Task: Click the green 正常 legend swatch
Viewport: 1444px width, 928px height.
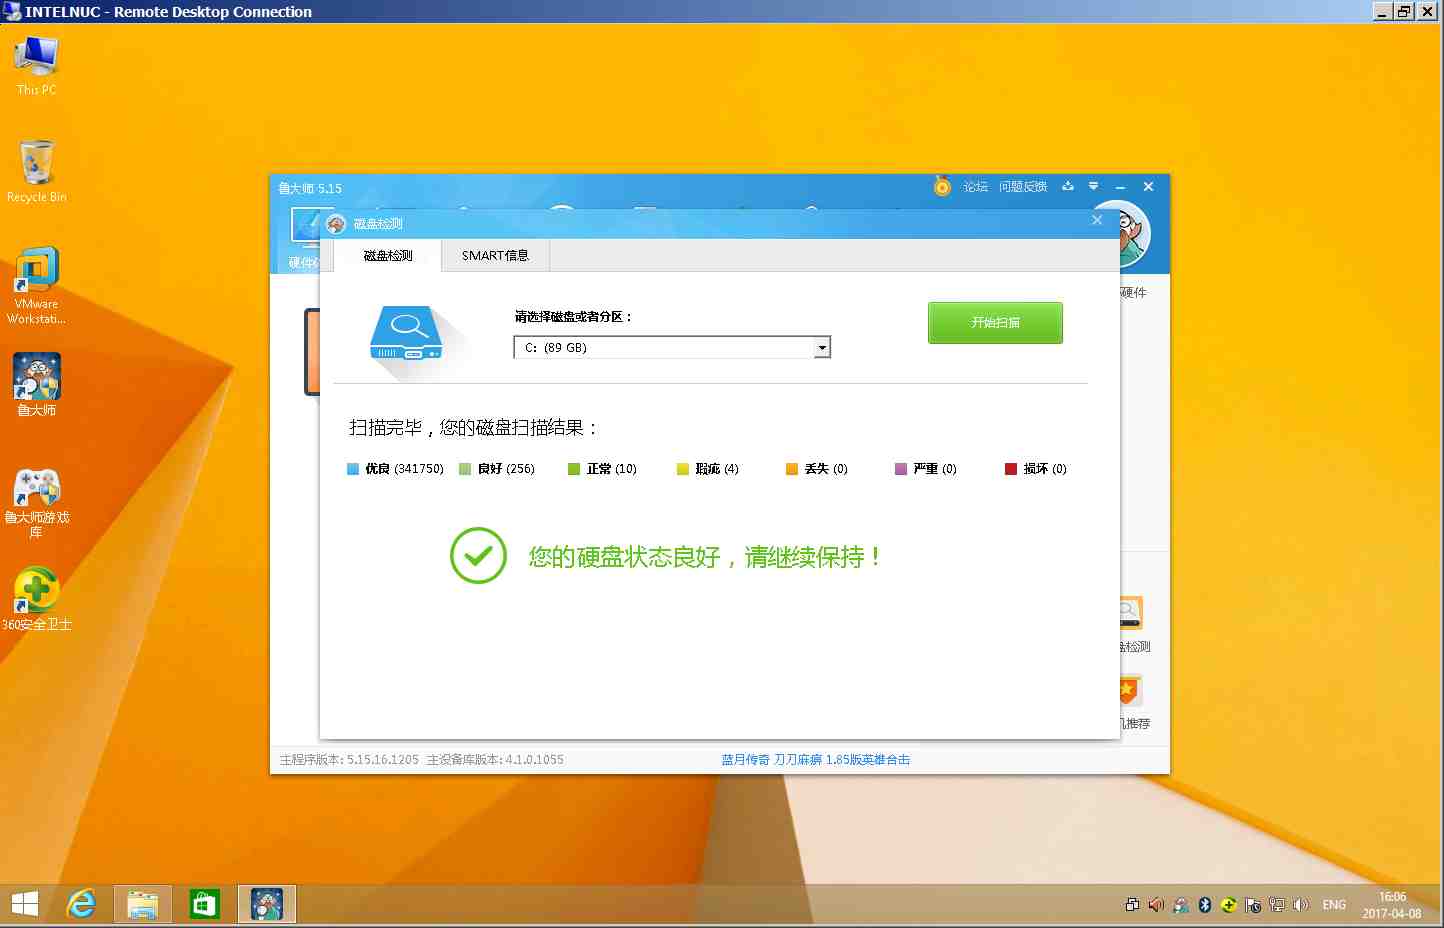Action: click(x=574, y=469)
